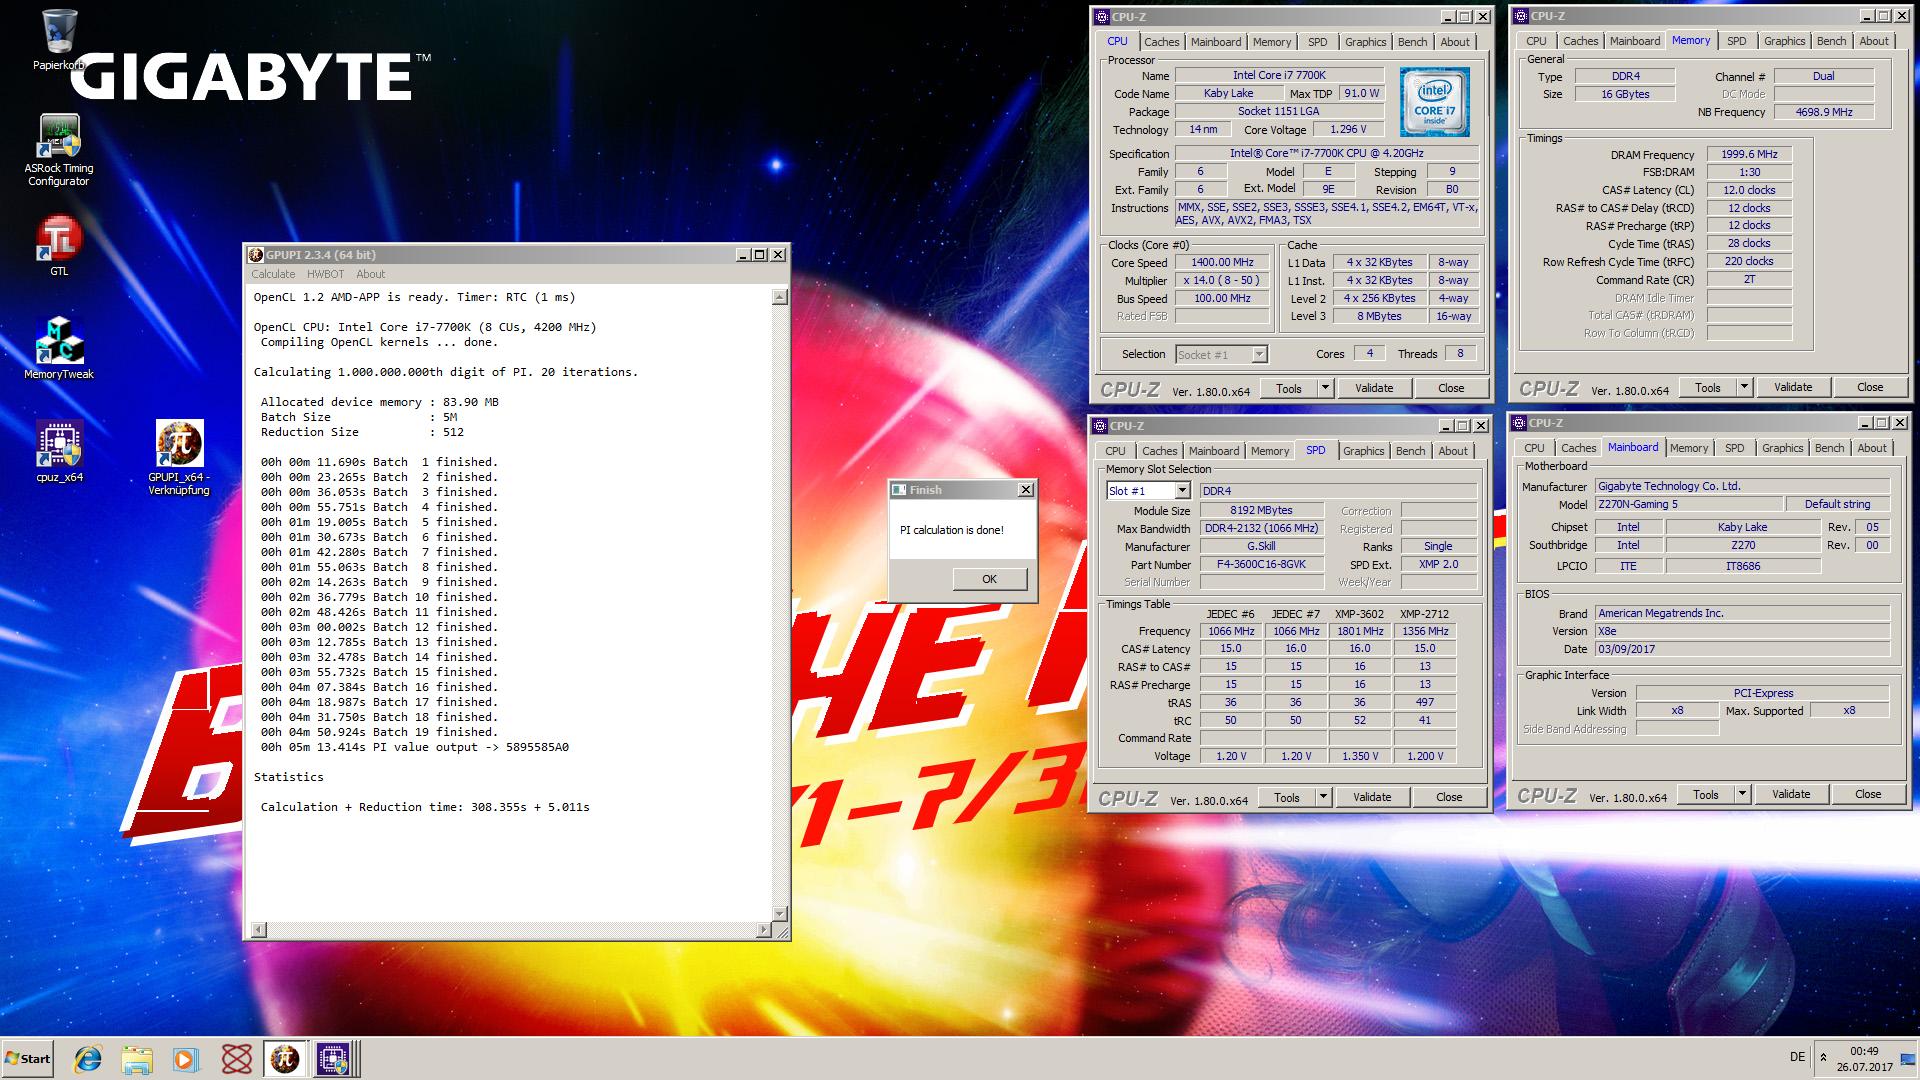This screenshot has width=1920, height=1080.
Task: Click the Windows Start button
Action: click(27, 1059)
